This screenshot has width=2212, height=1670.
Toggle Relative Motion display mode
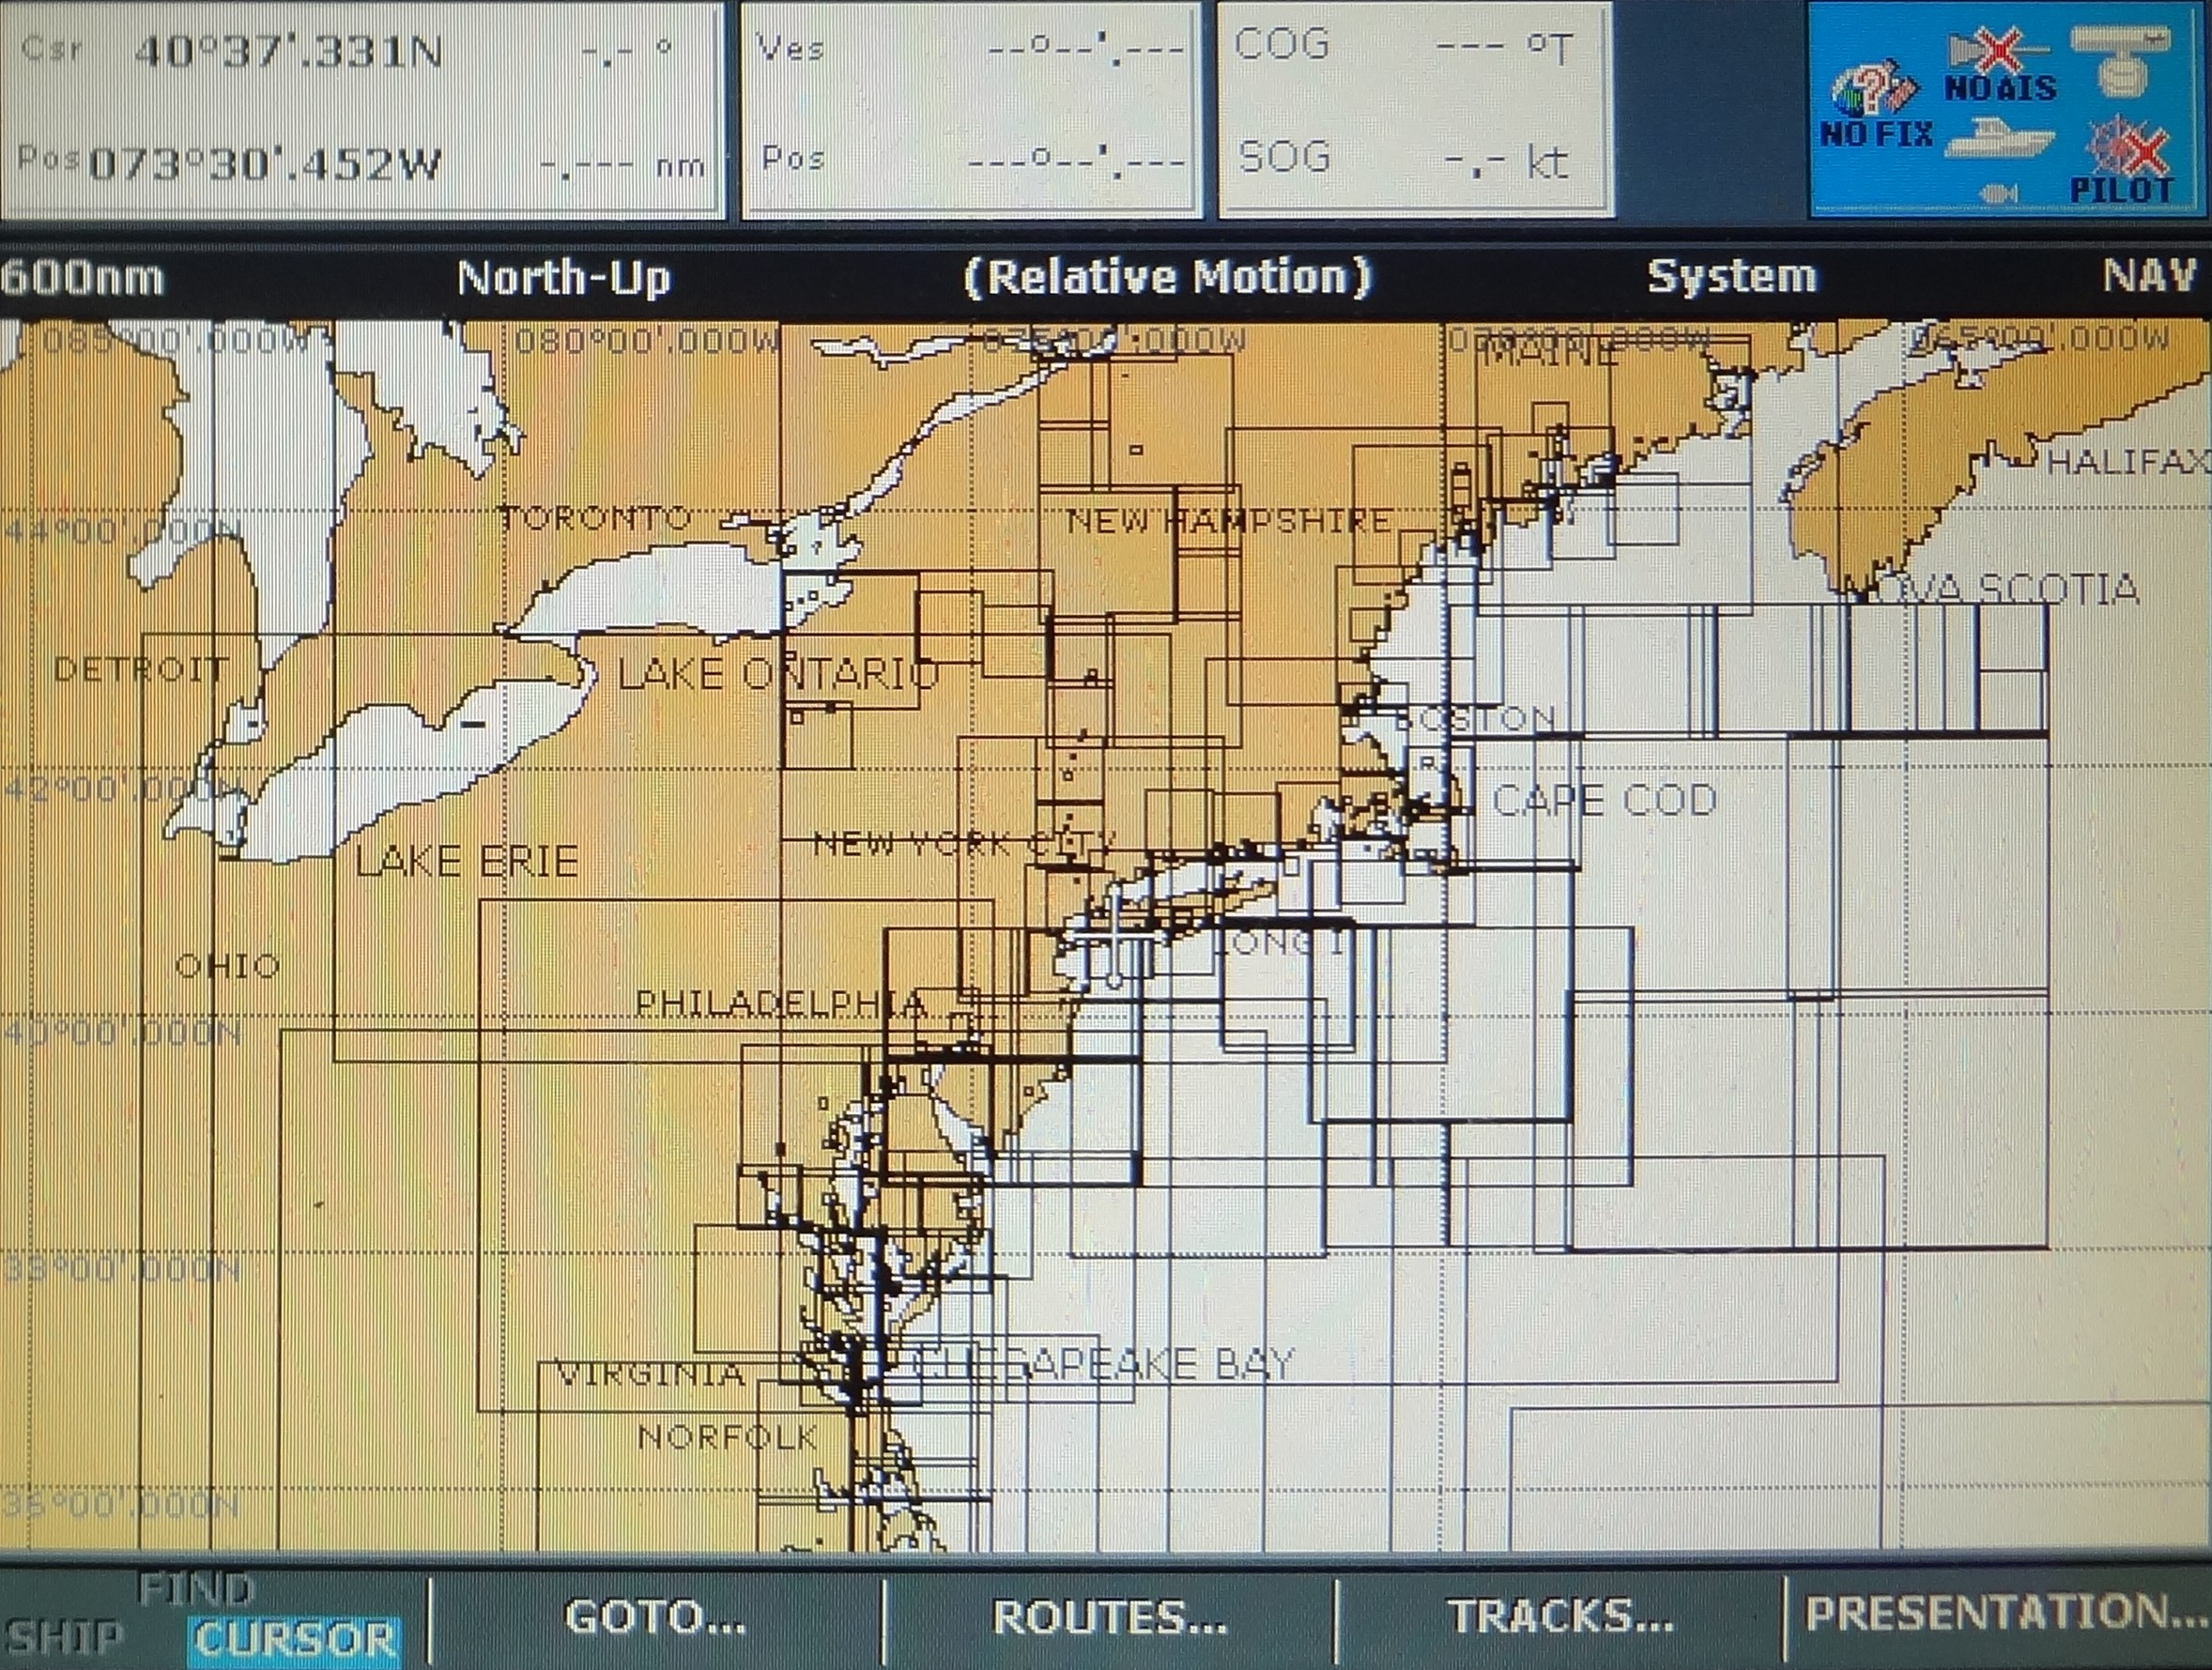1173,280
